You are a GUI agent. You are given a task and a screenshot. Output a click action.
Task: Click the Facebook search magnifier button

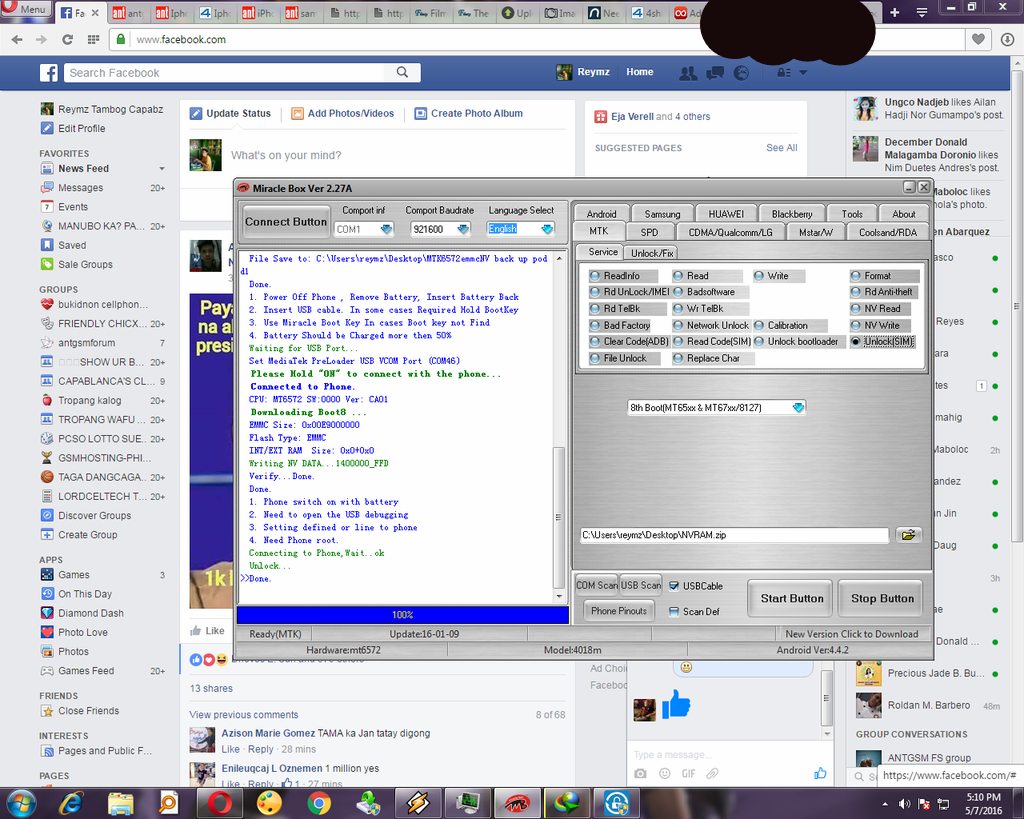pyautogui.click(x=402, y=72)
